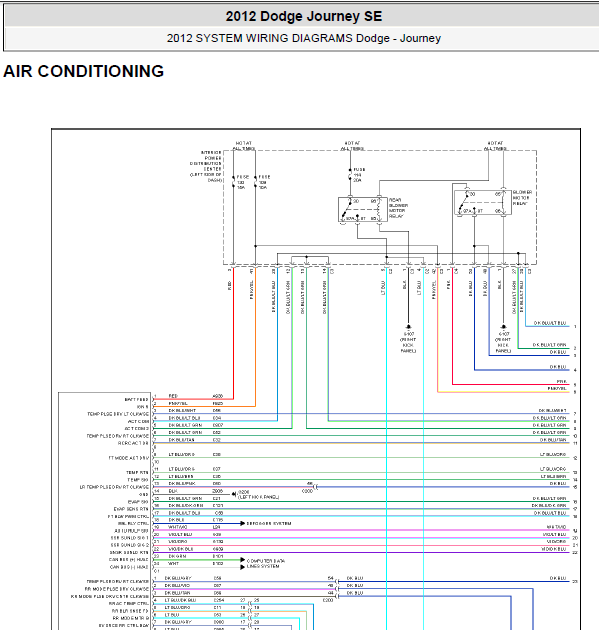This screenshot has height=630, width=599.
Task: Click right-edge 'VIO/LT BLU' label at terminal 20
Action: tap(554, 534)
